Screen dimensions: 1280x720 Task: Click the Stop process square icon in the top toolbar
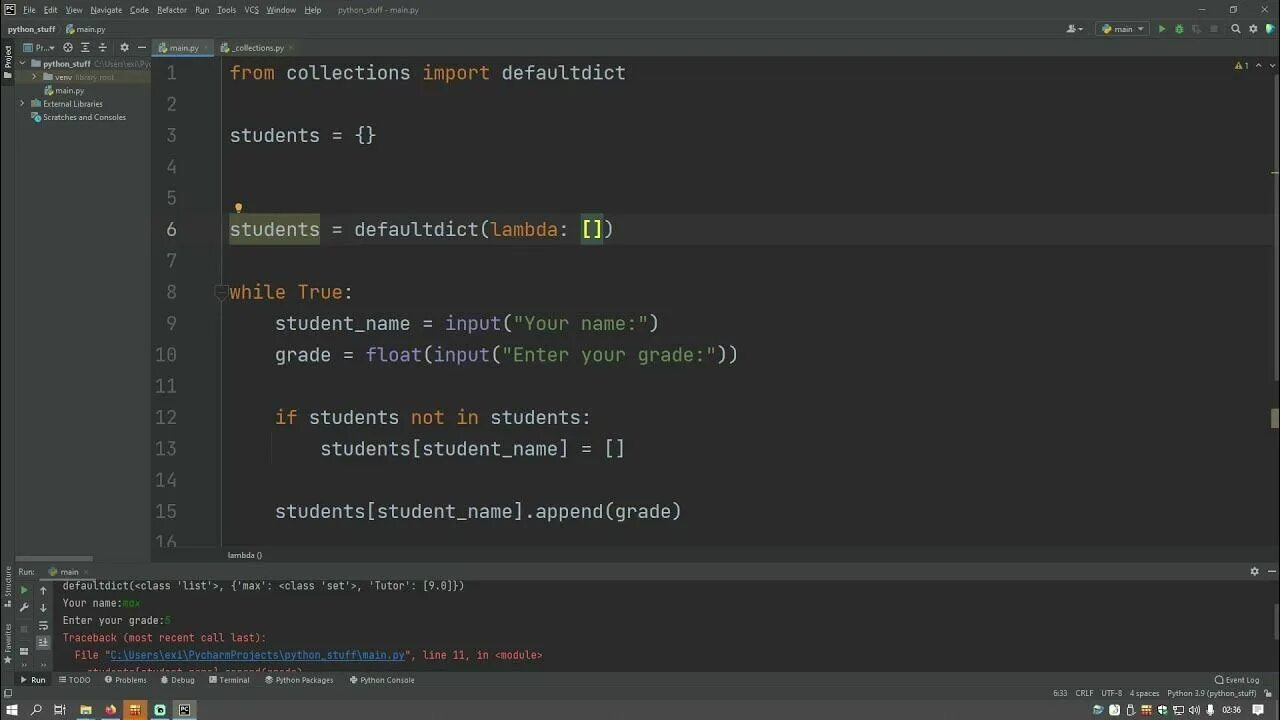[x=1215, y=29]
